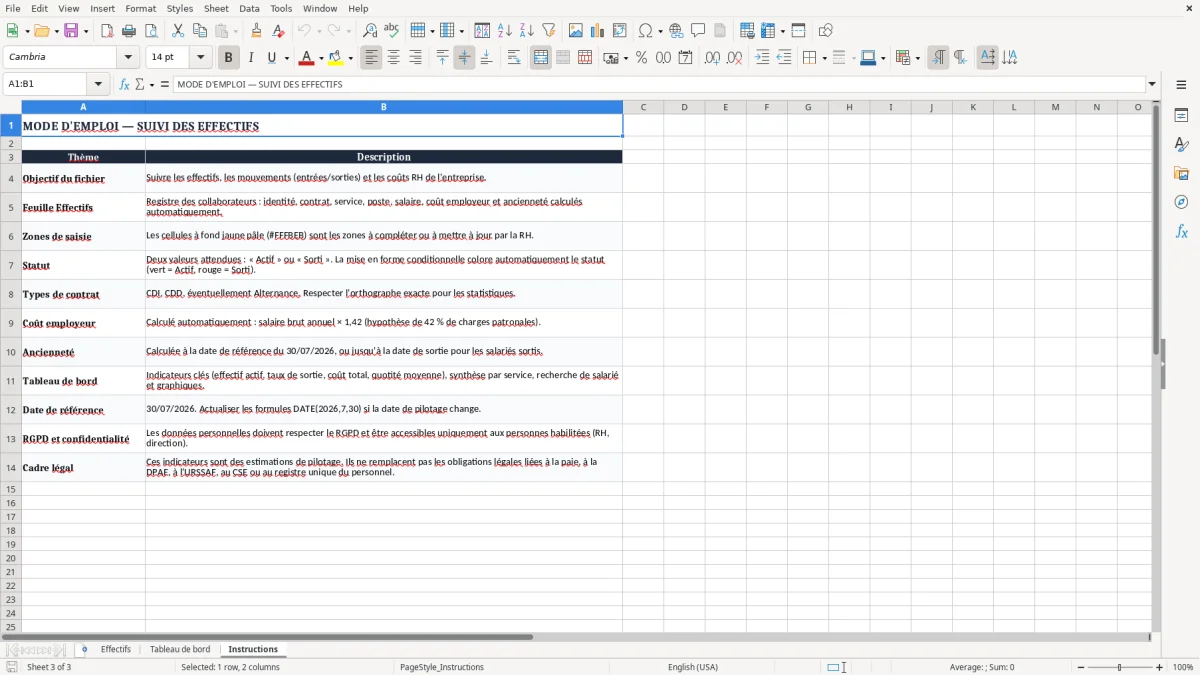This screenshot has width=1200, height=675.
Task: Open the underline style dropdown arrow
Action: pos(286,58)
